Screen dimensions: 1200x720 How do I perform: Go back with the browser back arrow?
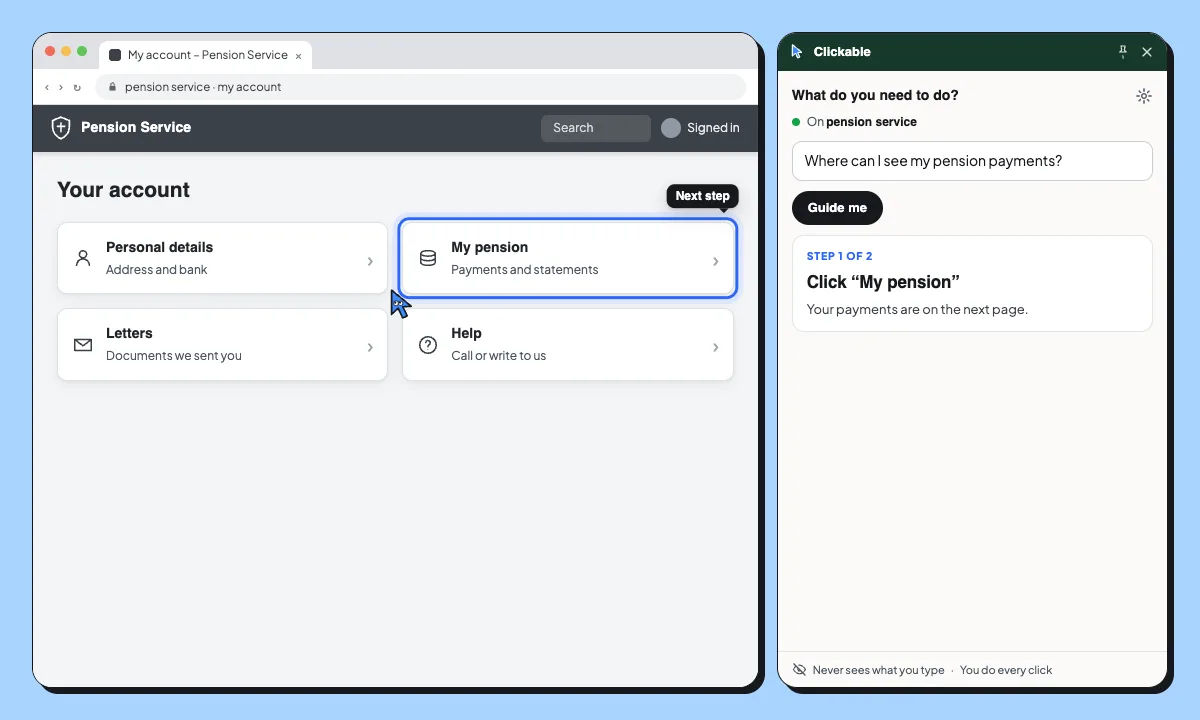point(47,87)
